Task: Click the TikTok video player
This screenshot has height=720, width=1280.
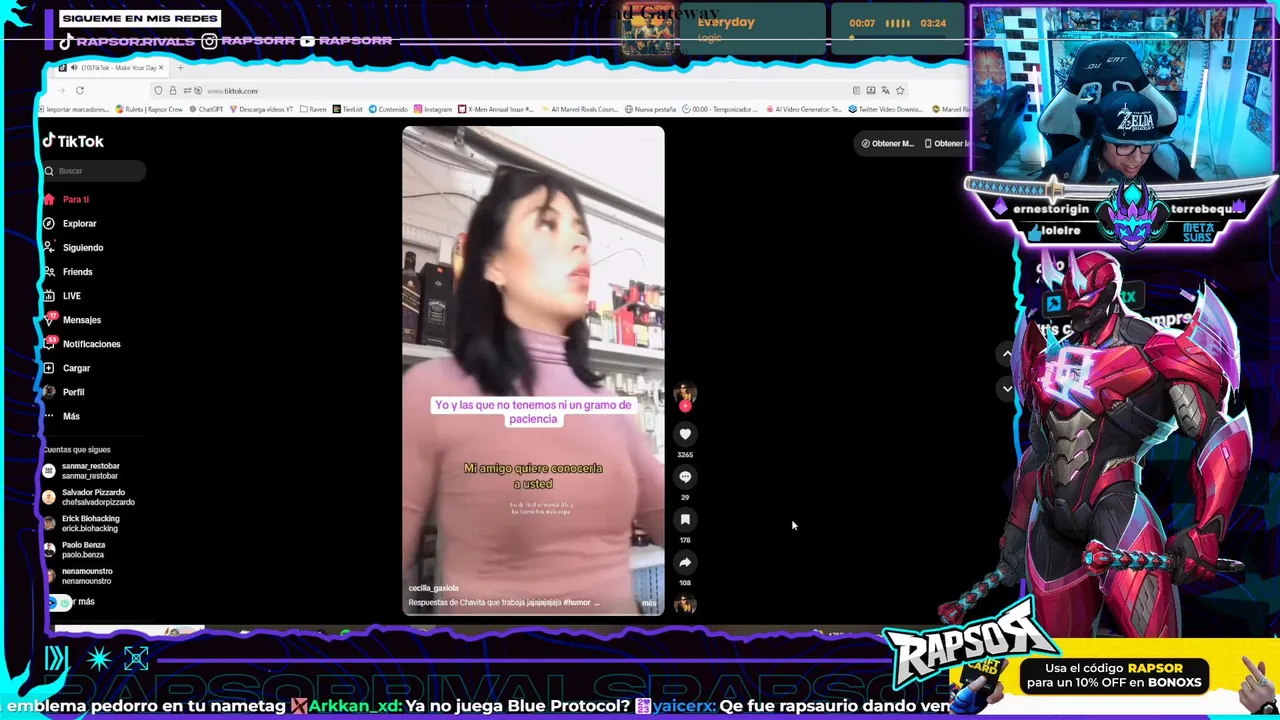Action: pyautogui.click(x=533, y=370)
